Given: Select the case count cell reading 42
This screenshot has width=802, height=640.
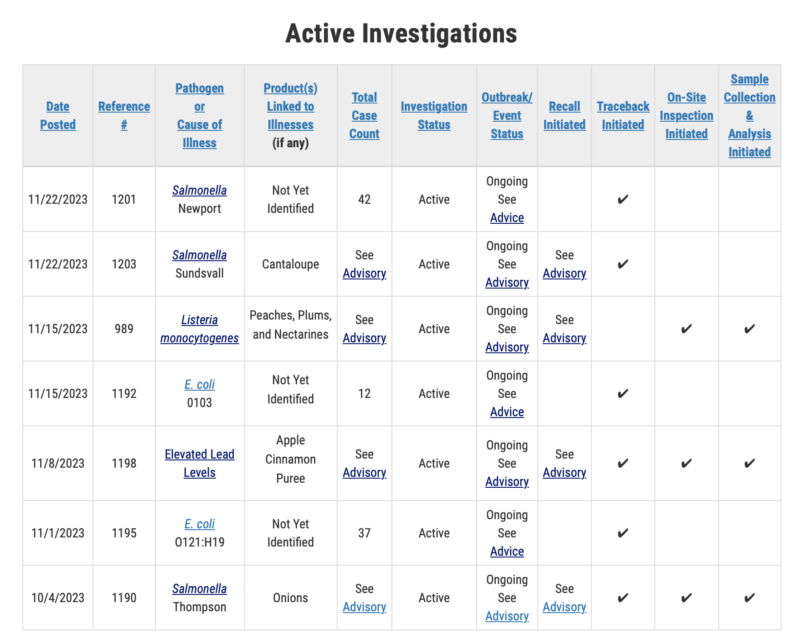Looking at the screenshot, I should click(x=364, y=200).
